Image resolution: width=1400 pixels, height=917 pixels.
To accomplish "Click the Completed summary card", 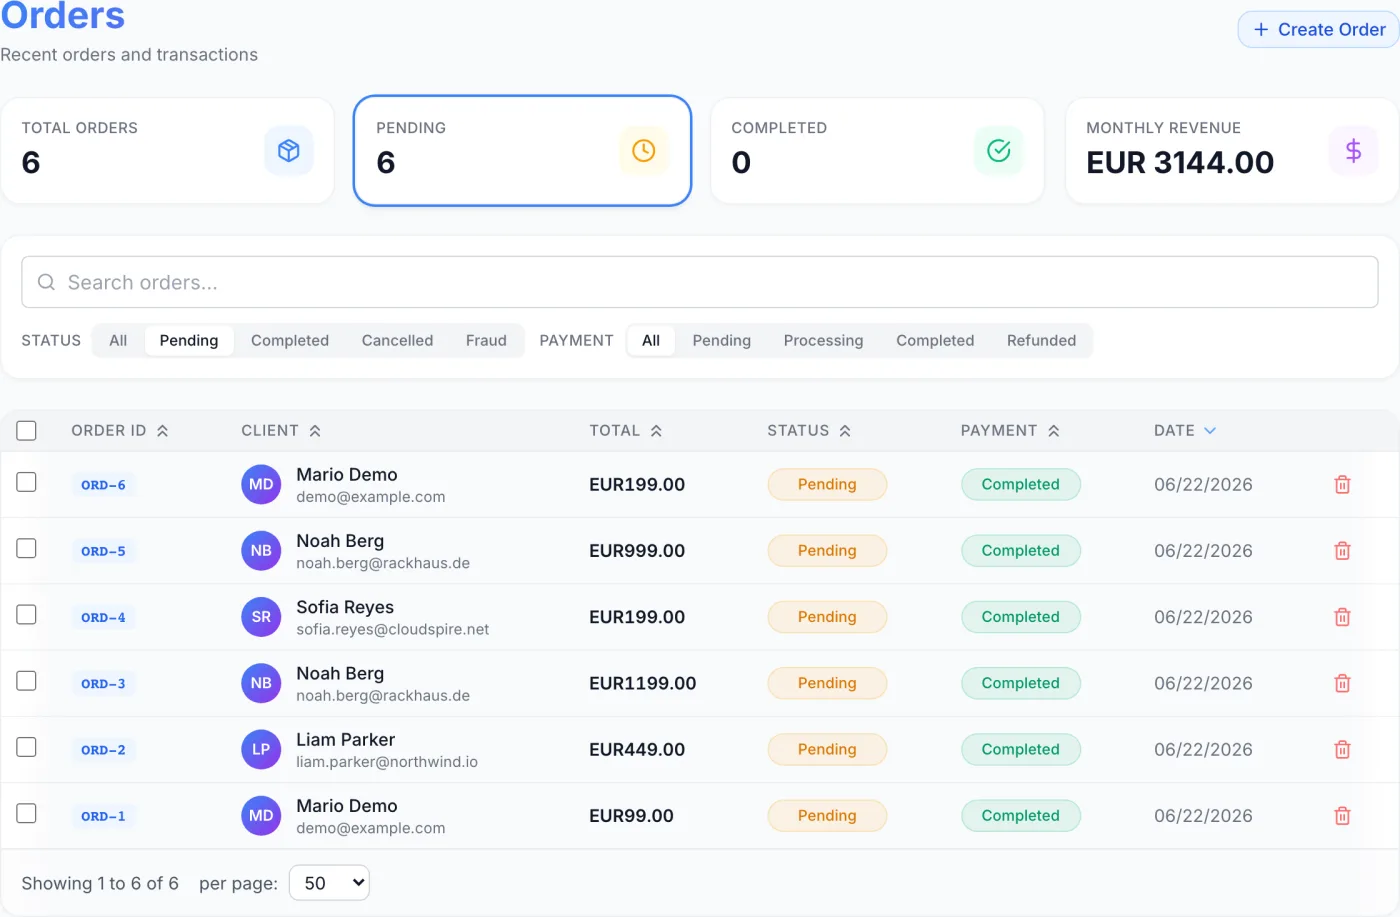I will [x=877, y=151].
